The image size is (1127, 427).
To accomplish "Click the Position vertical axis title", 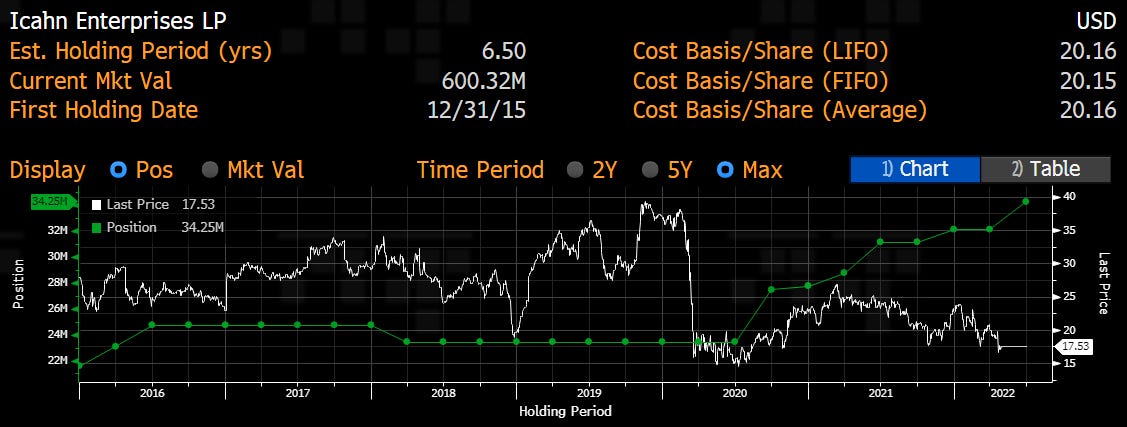I will tap(18, 284).
